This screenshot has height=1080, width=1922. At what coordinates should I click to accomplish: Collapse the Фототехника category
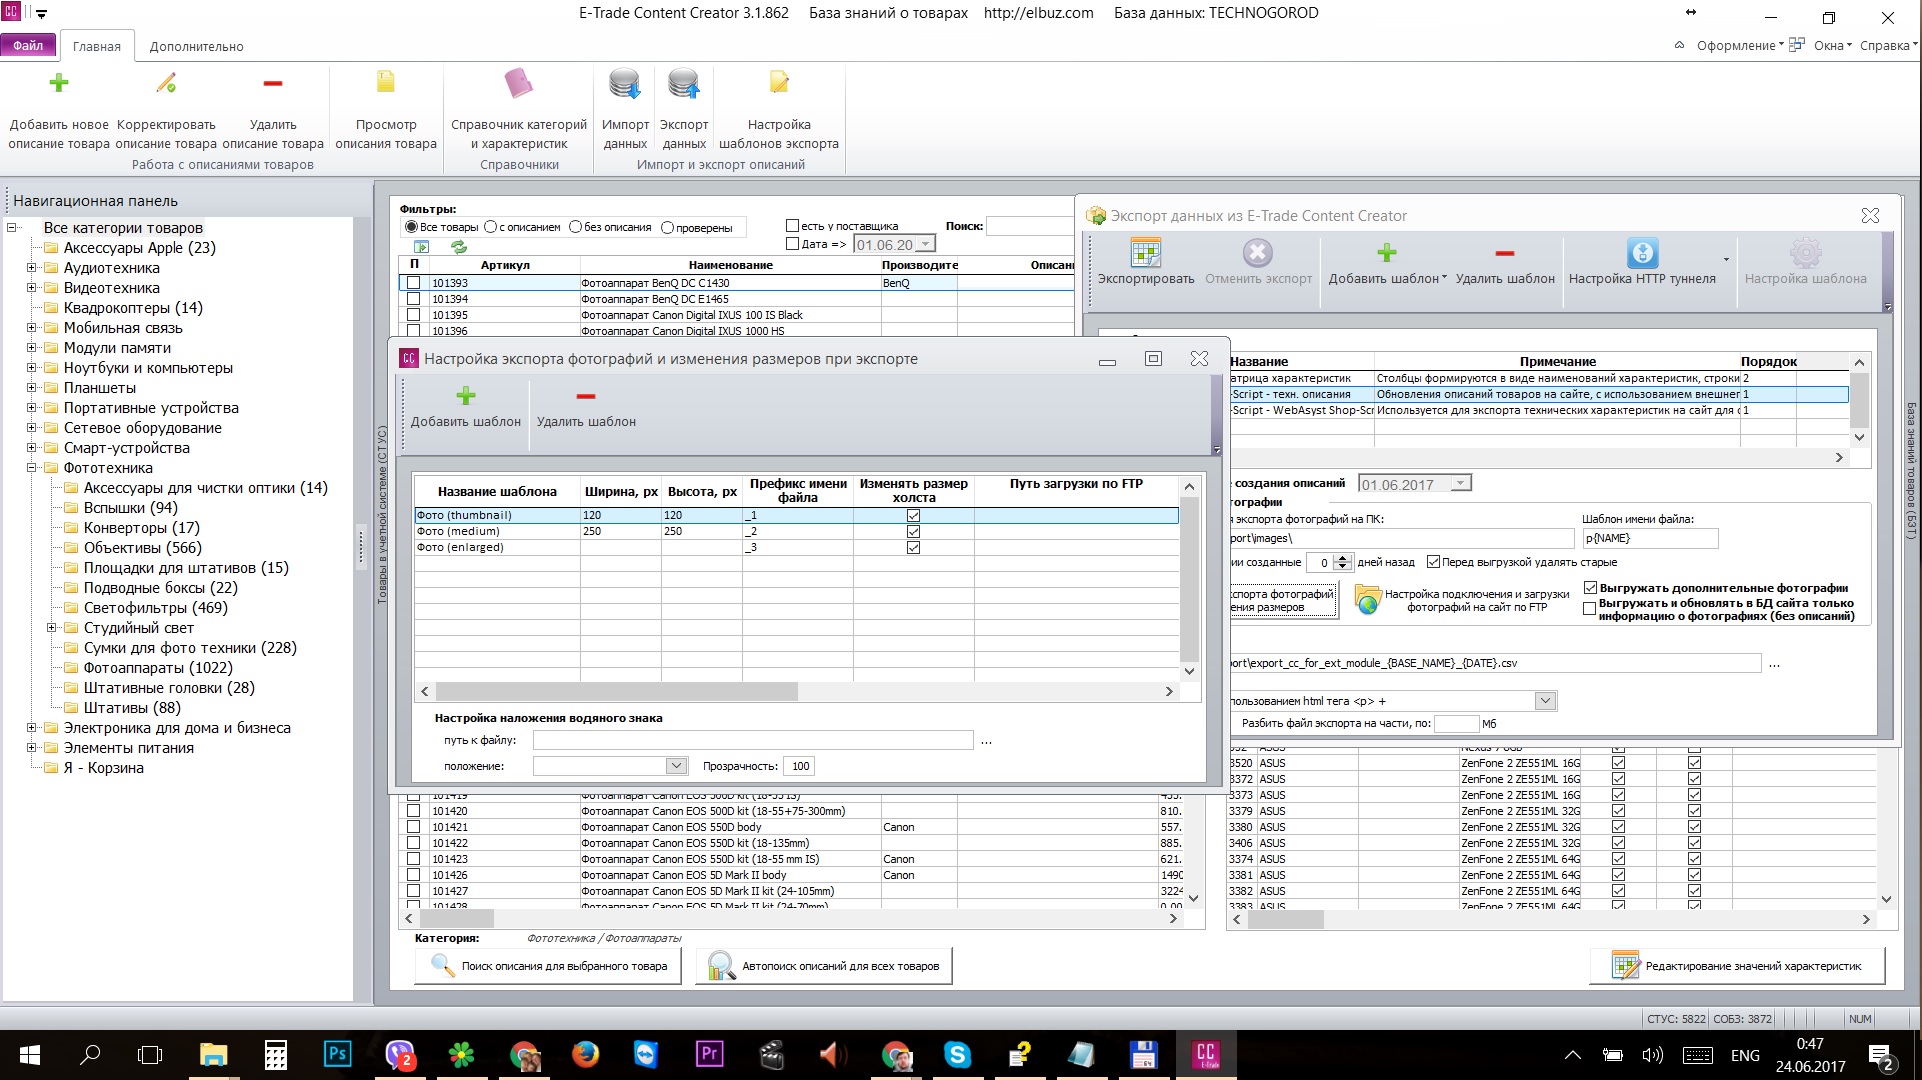pyautogui.click(x=31, y=468)
